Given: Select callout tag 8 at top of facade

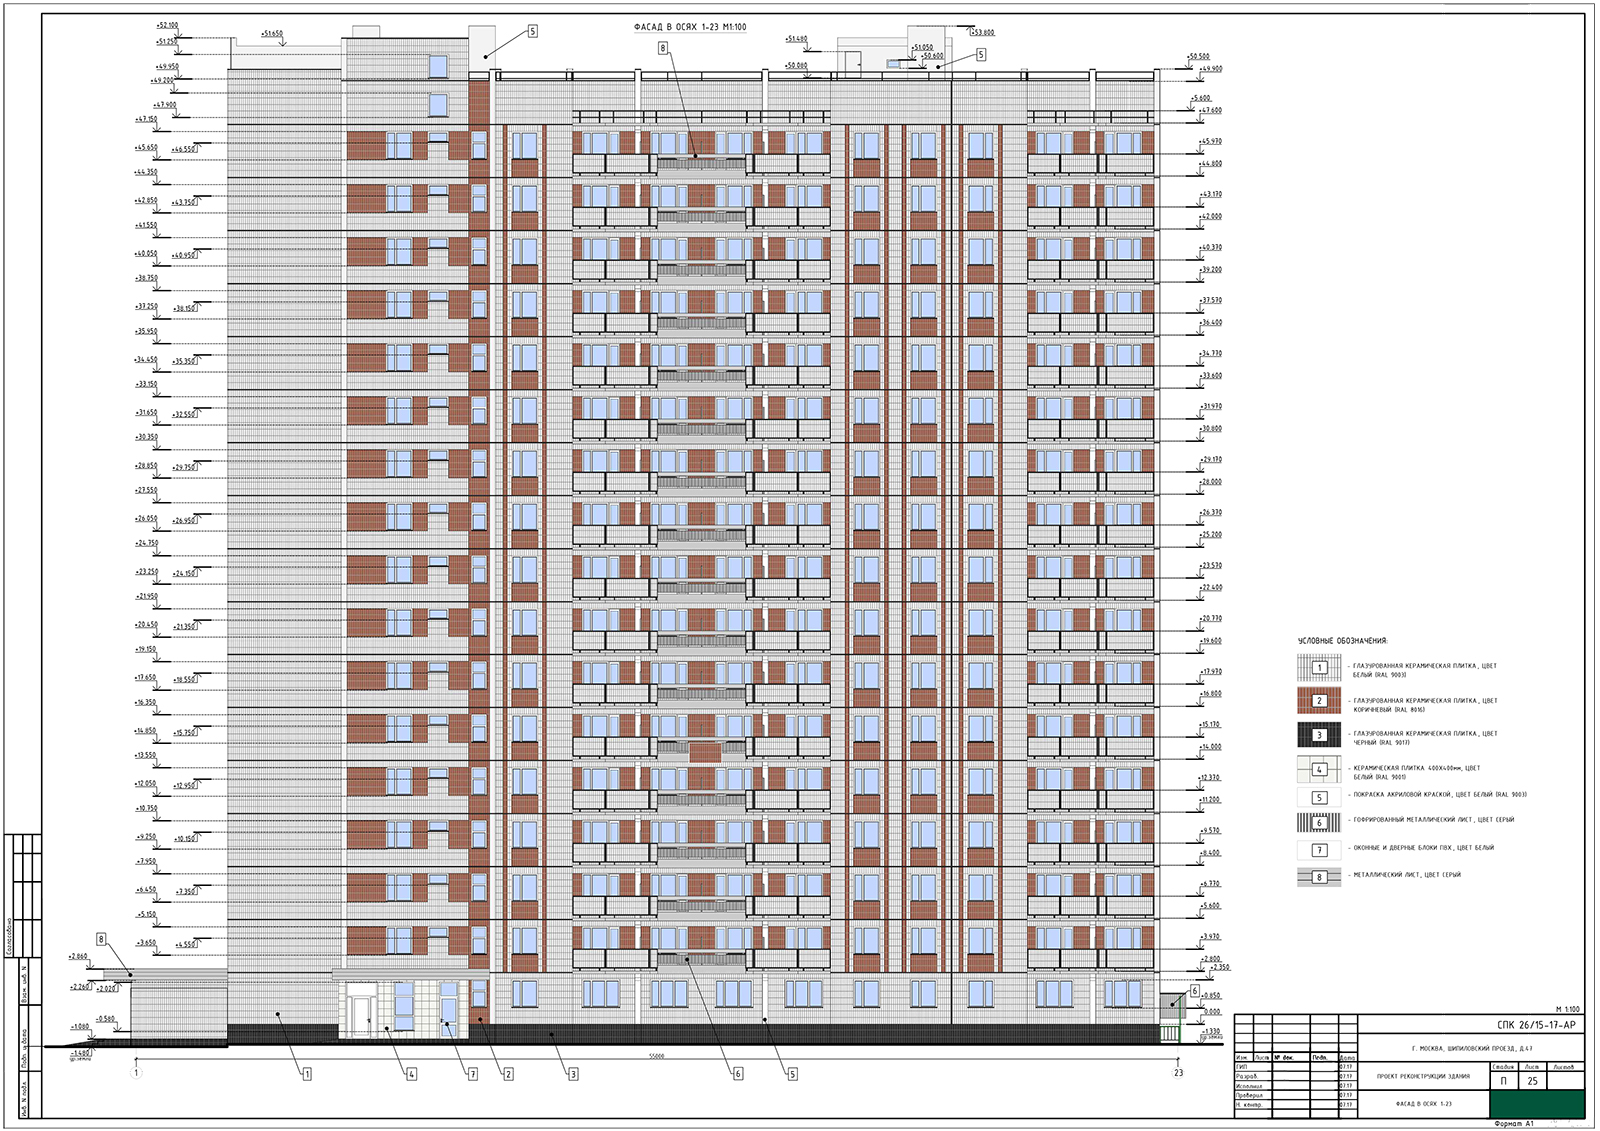Looking at the screenshot, I should point(662,48).
